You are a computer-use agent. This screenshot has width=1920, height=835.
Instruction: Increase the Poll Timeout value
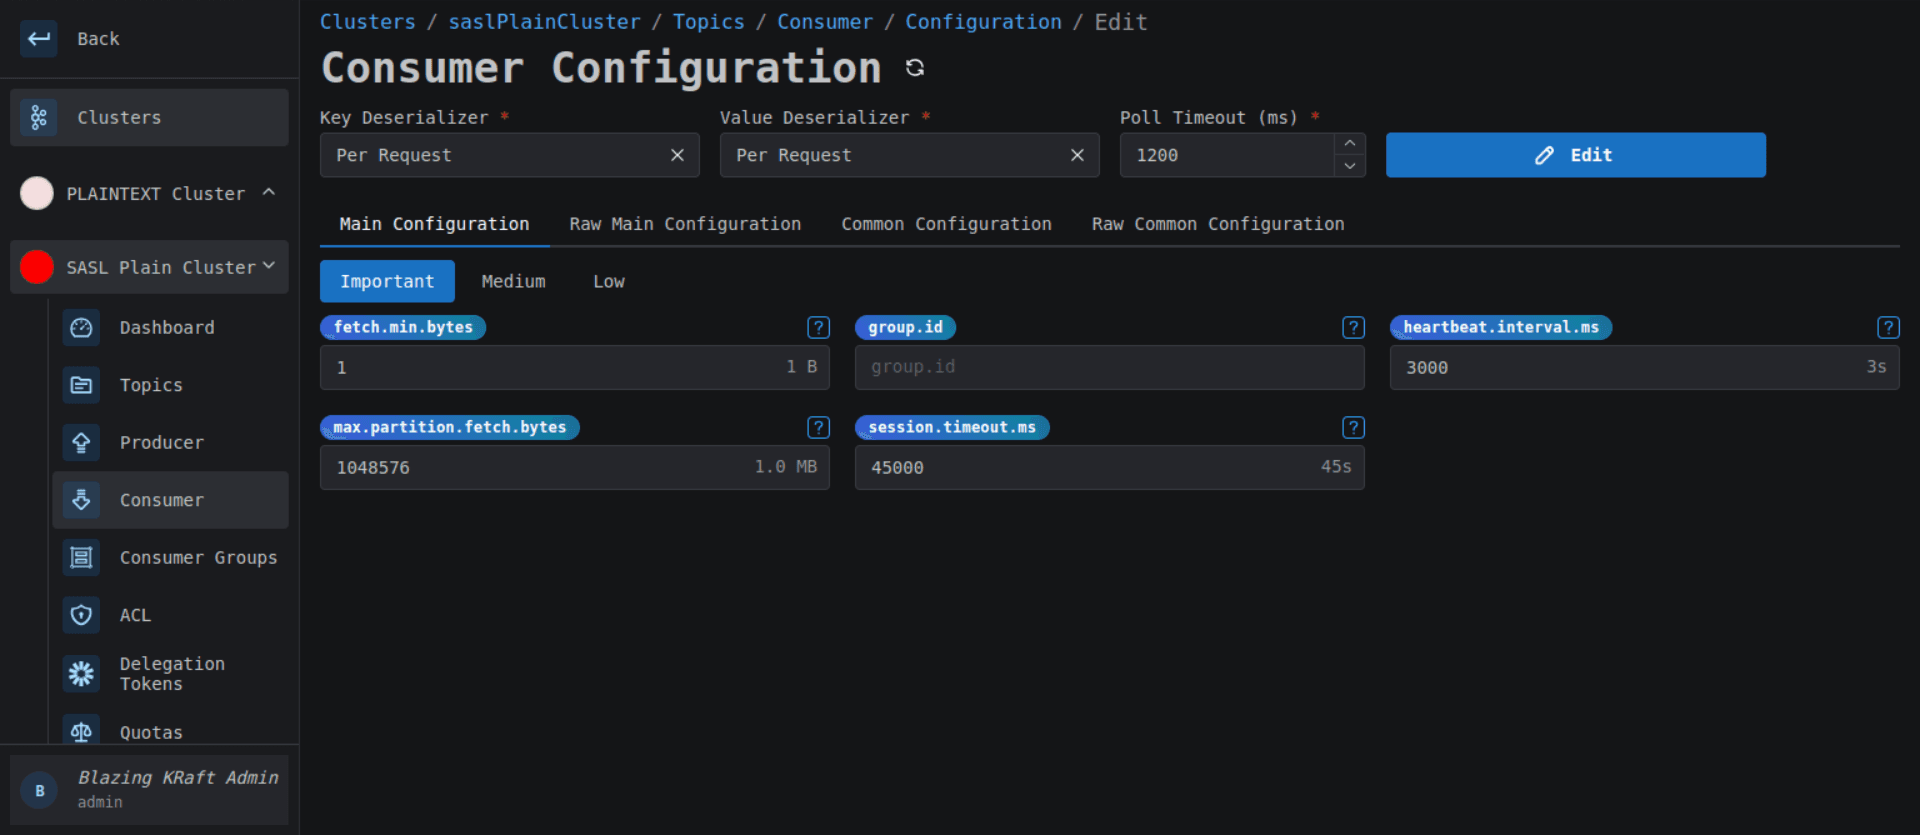[1350, 144]
